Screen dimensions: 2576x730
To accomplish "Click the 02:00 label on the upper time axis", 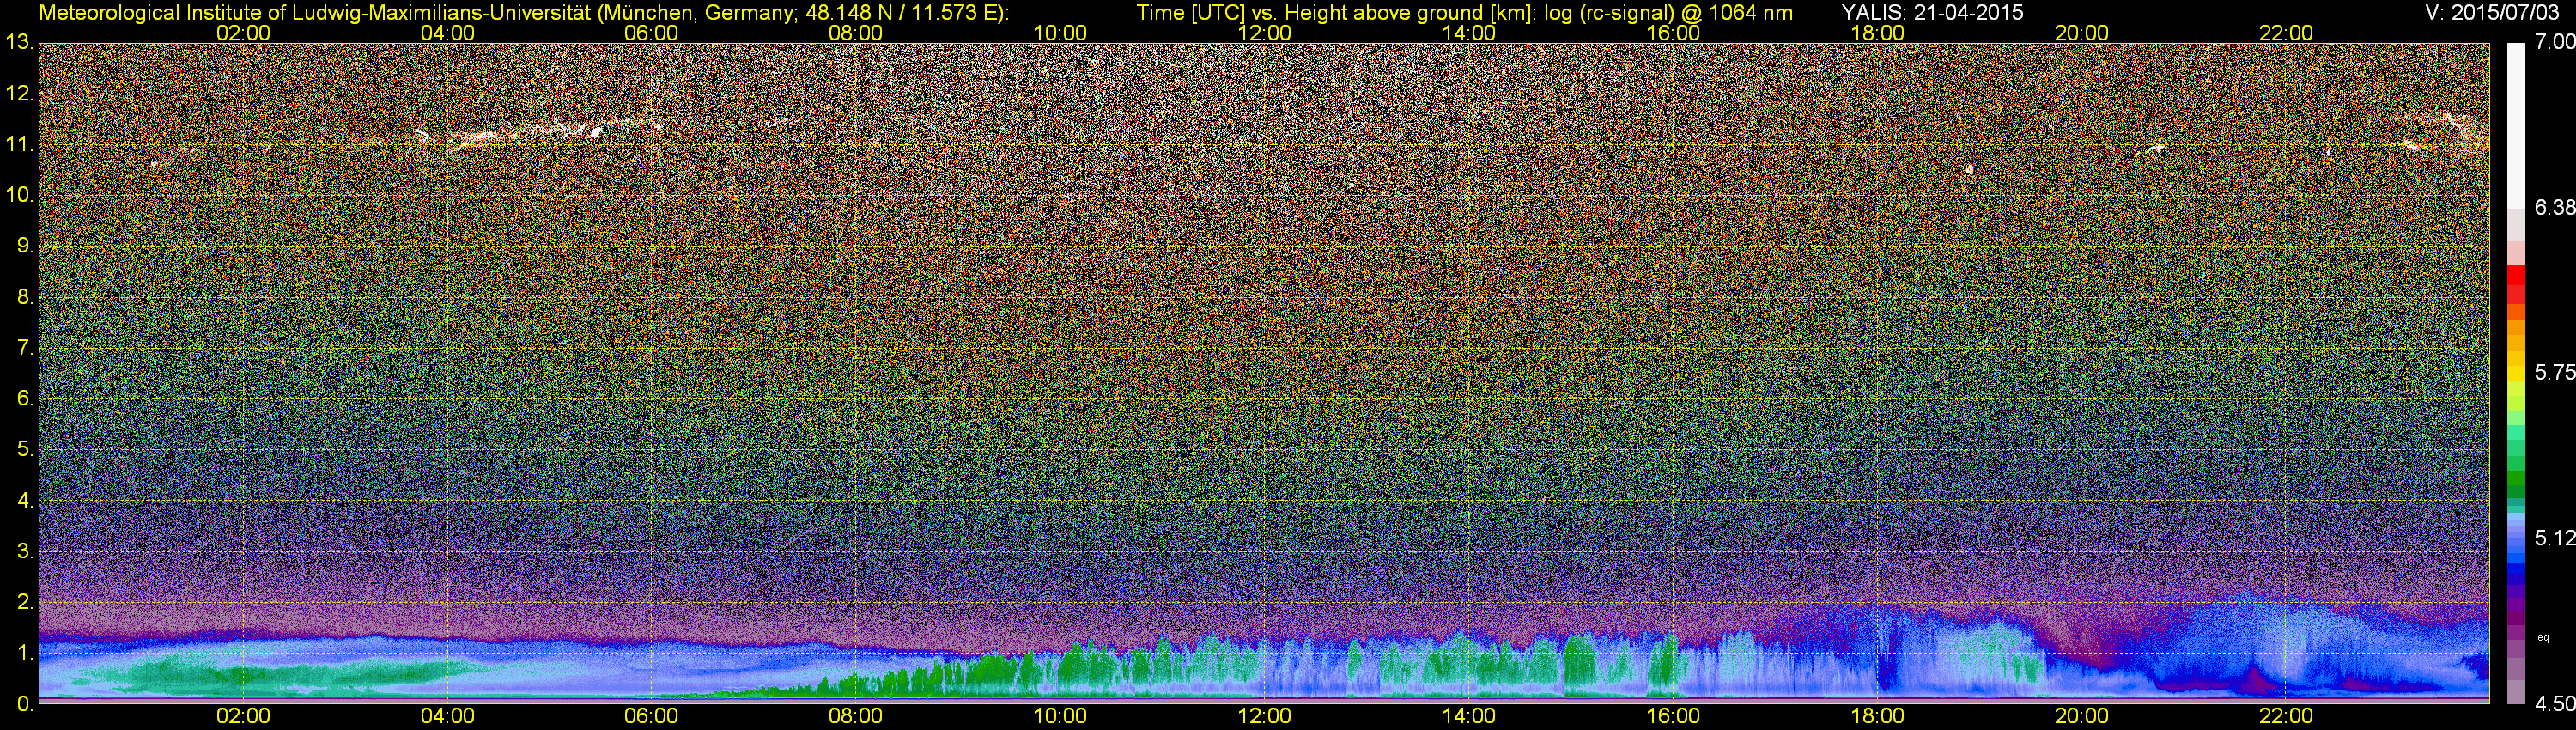I will [243, 33].
